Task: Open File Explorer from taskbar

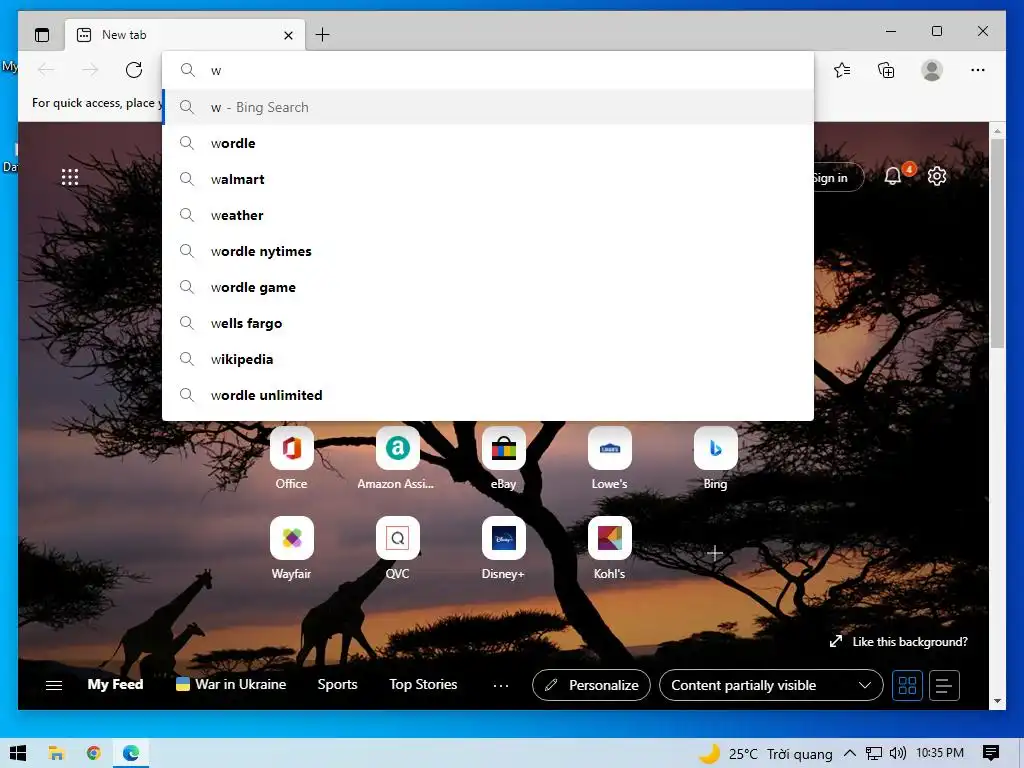Action: pyautogui.click(x=56, y=753)
